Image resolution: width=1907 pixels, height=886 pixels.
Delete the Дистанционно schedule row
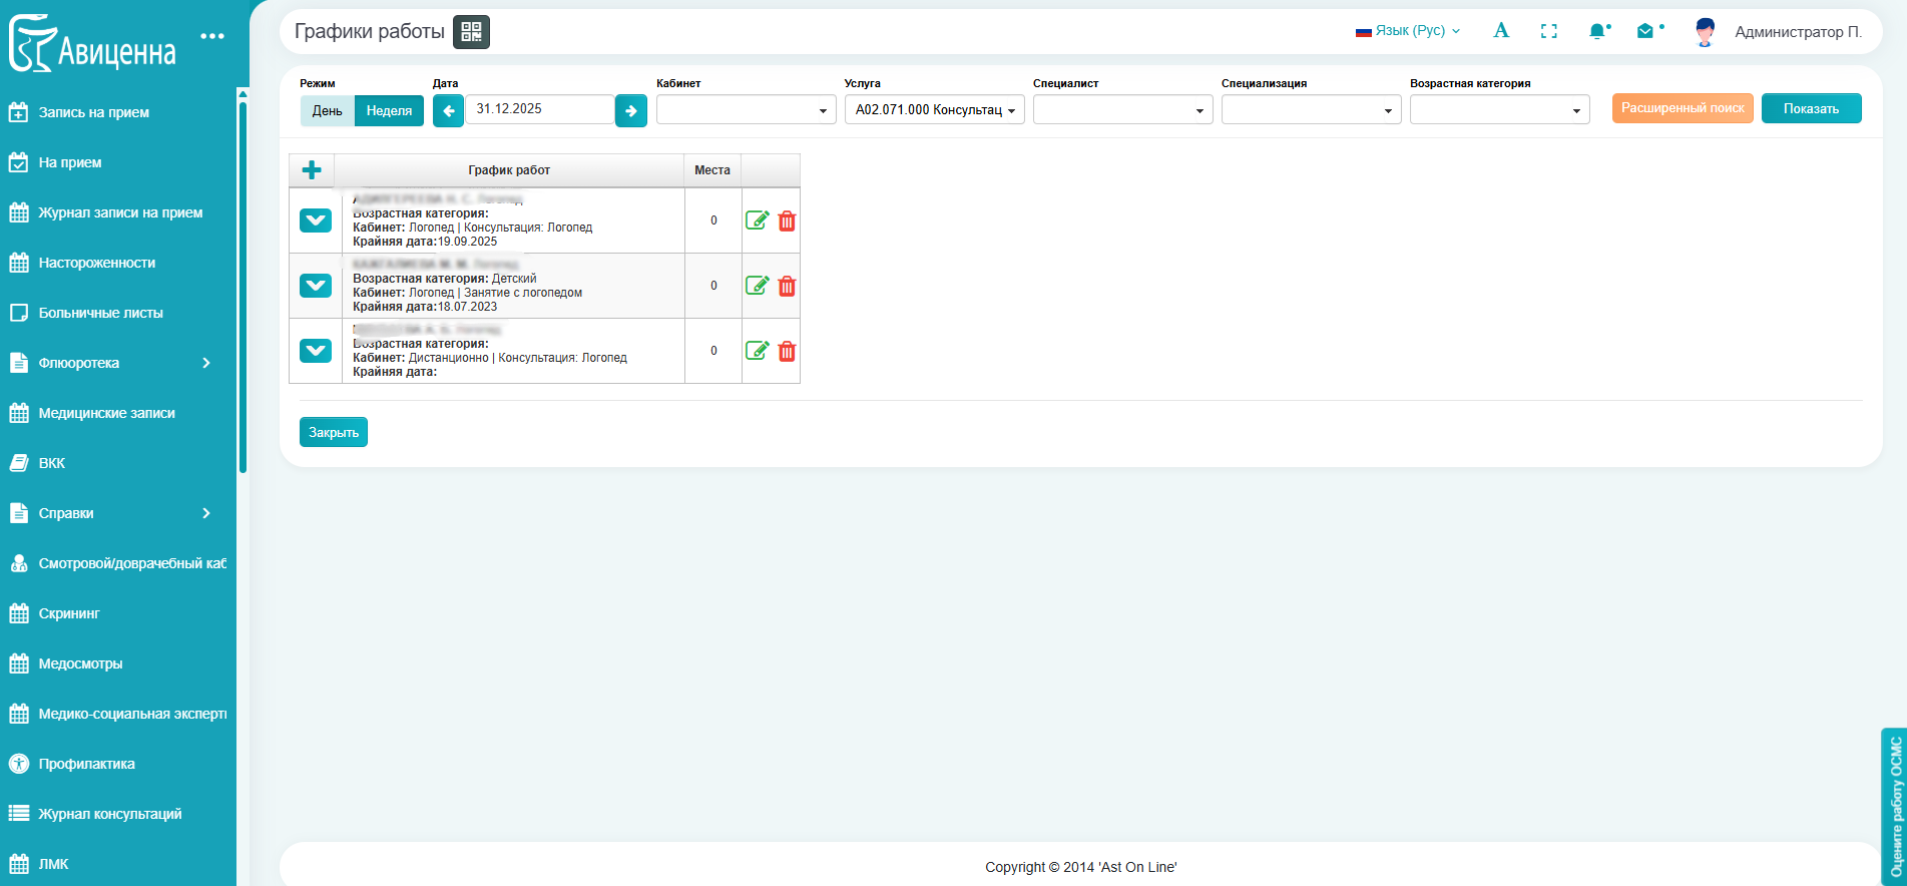pyautogui.click(x=787, y=351)
